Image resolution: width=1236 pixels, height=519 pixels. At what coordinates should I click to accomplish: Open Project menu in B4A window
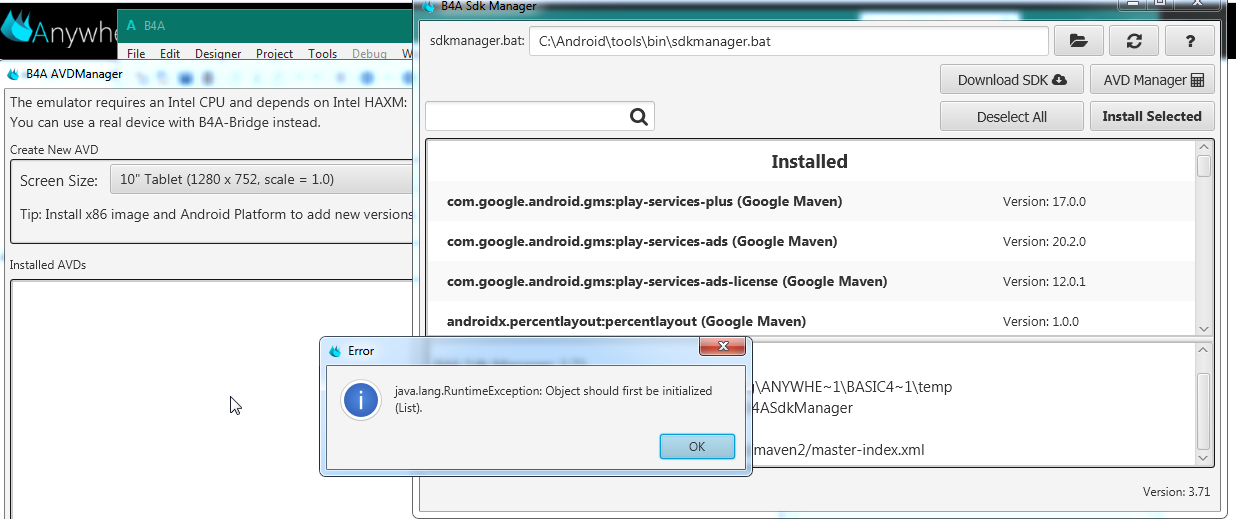274,54
